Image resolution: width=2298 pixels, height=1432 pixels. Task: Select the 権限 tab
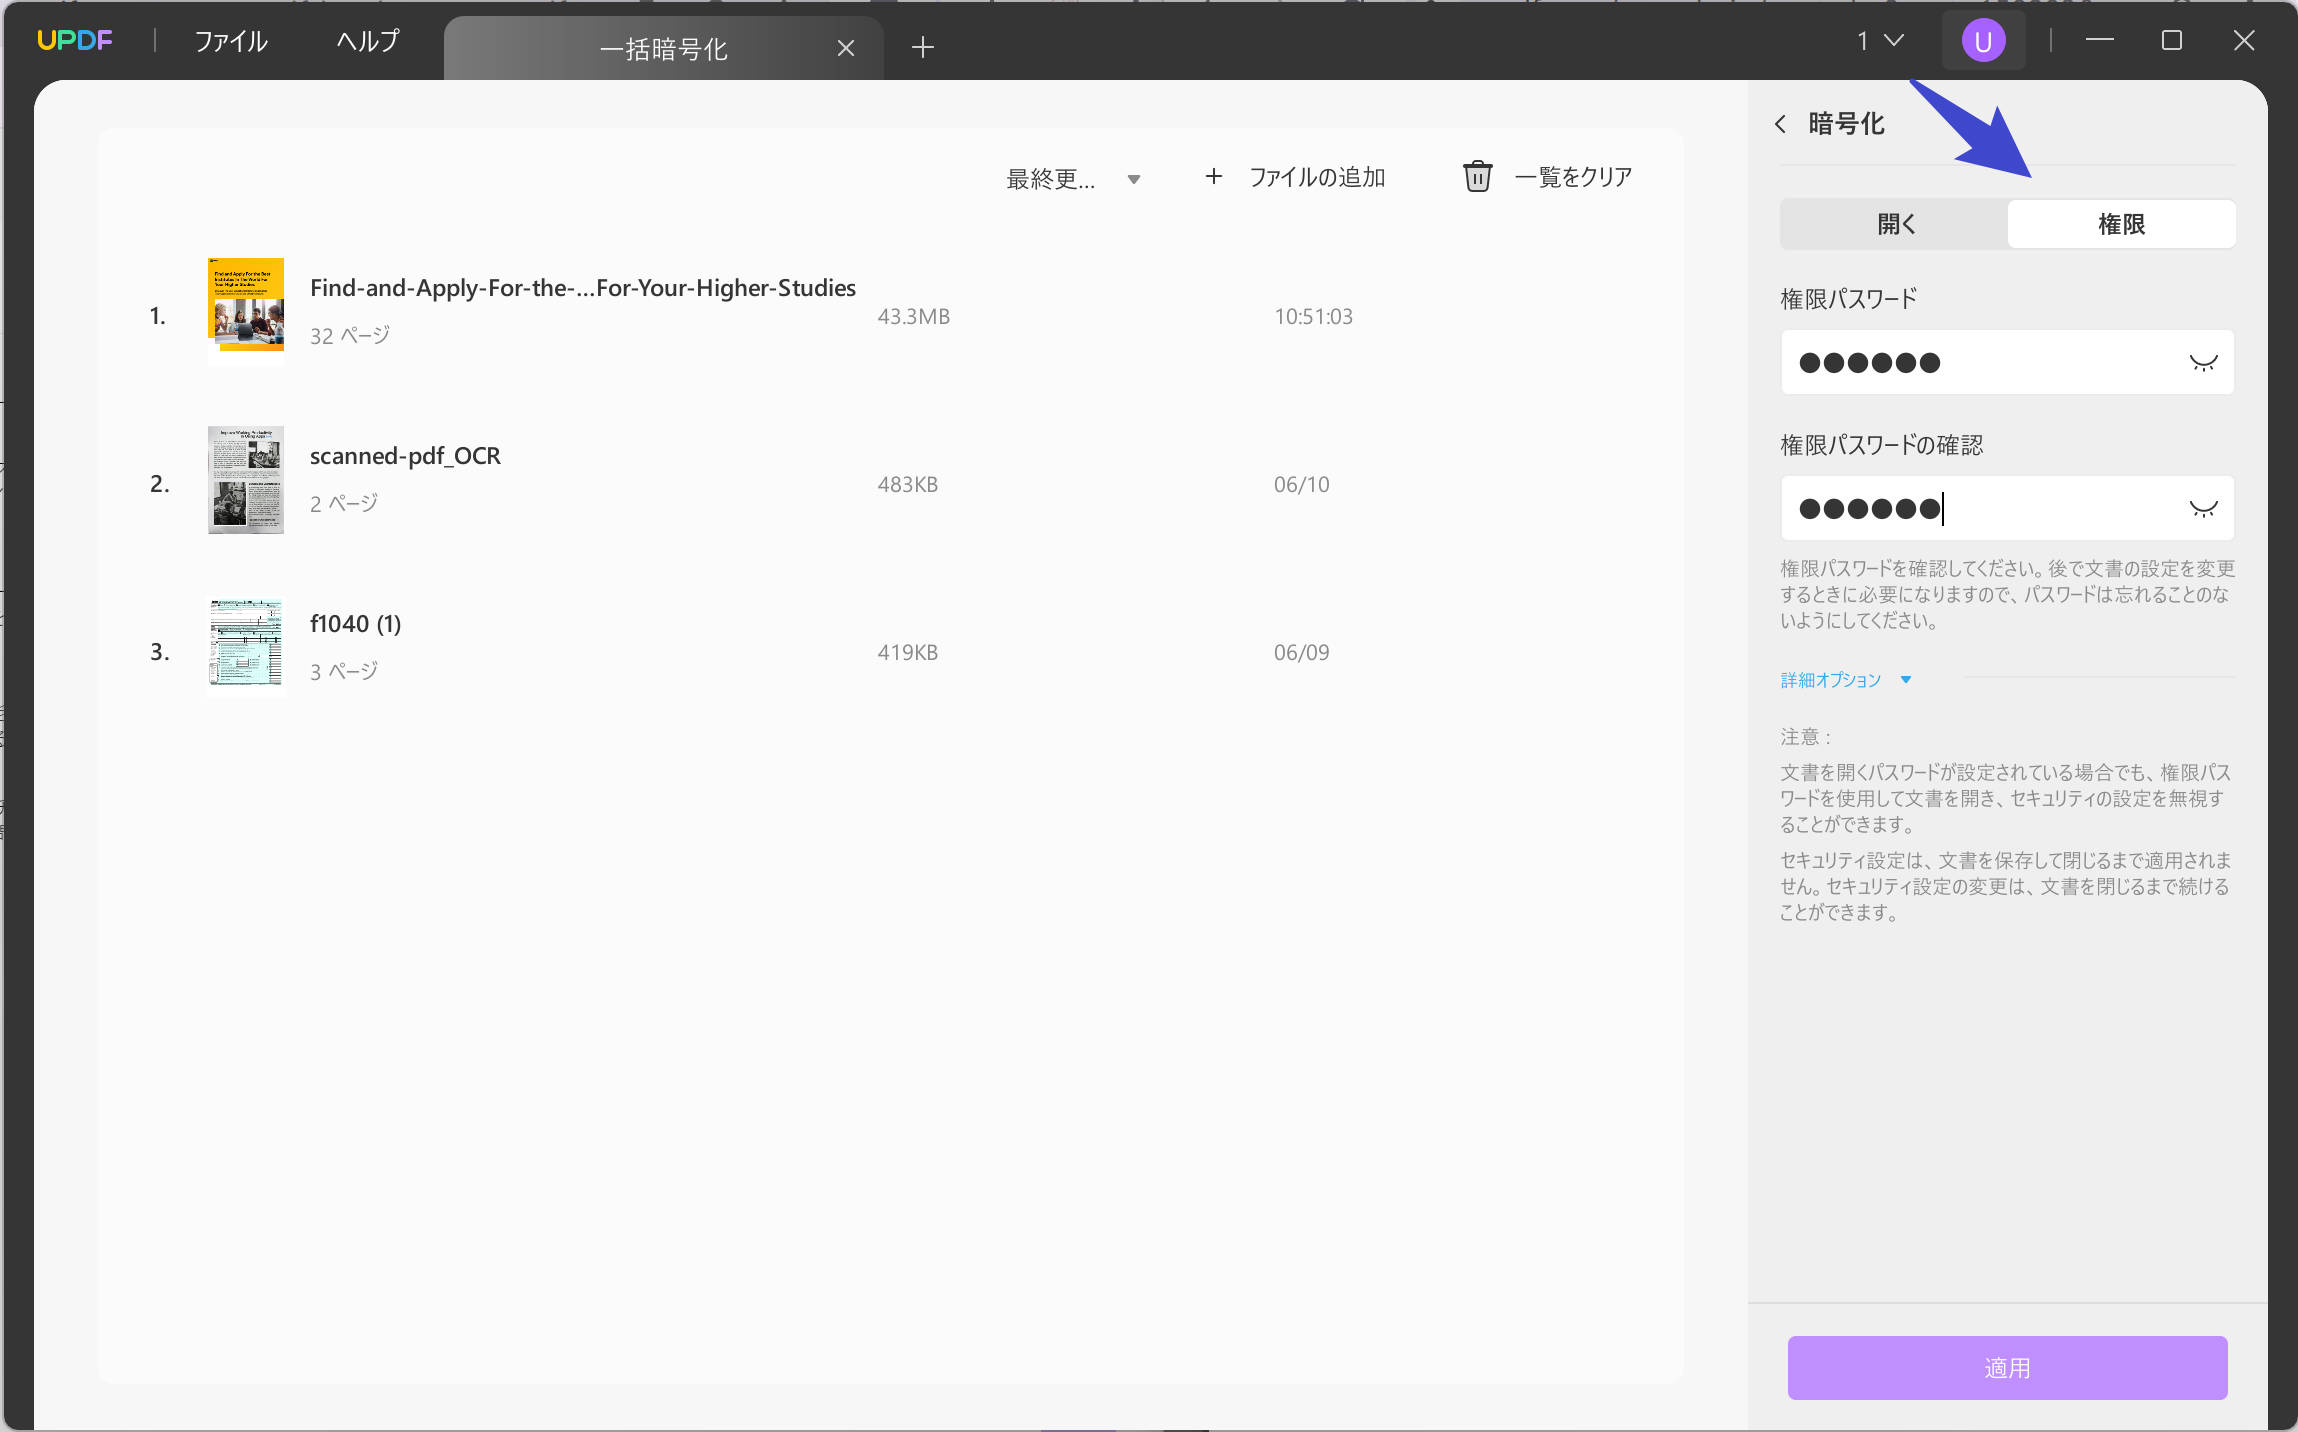[2121, 224]
